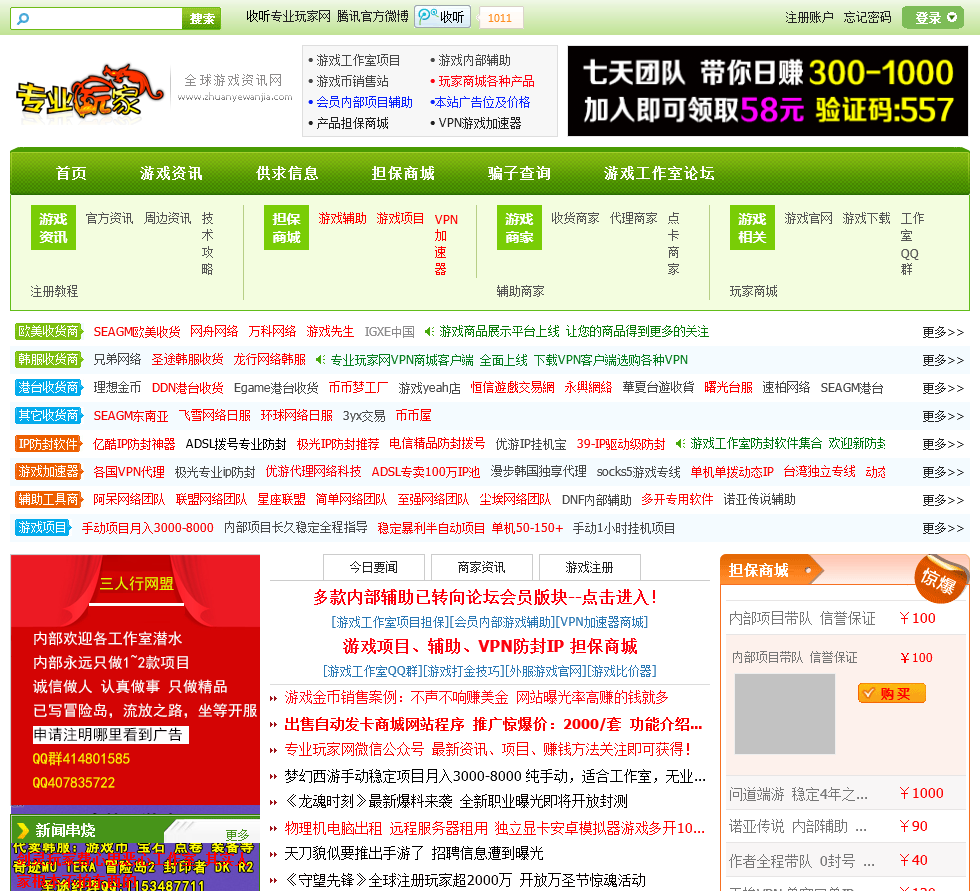Open the 七天团队 banner advertisement
The width and height of the screenshot is (980, 891).
pyautogui.click(x=768, y=91)
